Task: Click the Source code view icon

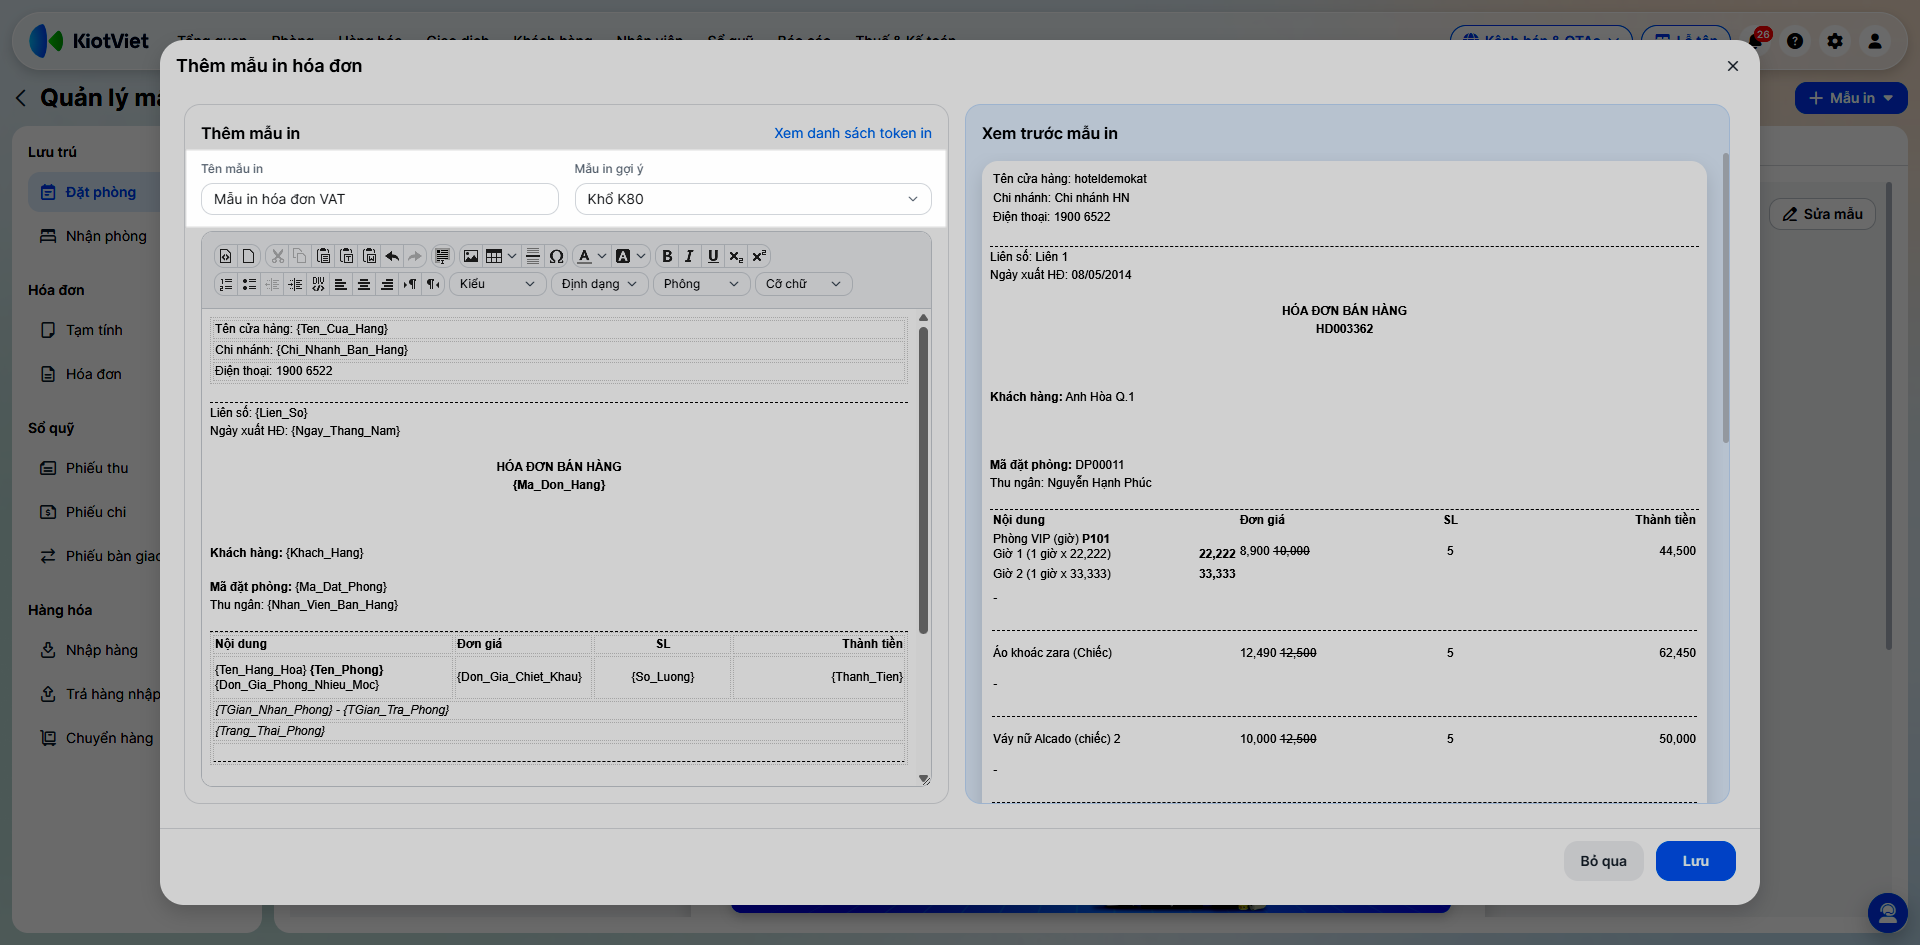Action: [x=226, y=256]
